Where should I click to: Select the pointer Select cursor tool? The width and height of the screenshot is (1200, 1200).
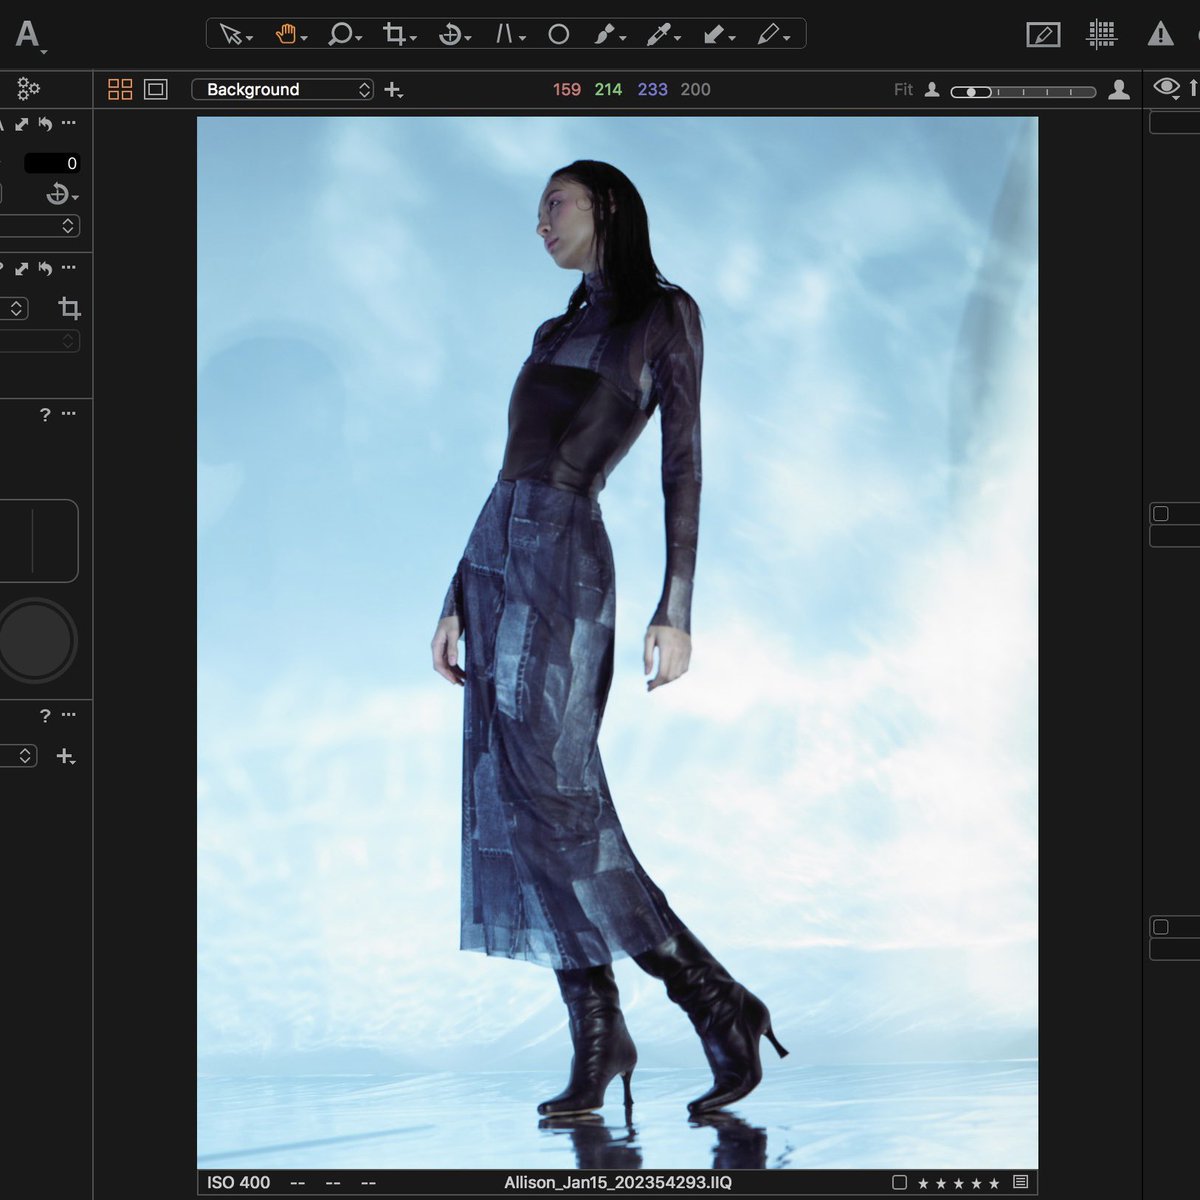click(231, 34)
